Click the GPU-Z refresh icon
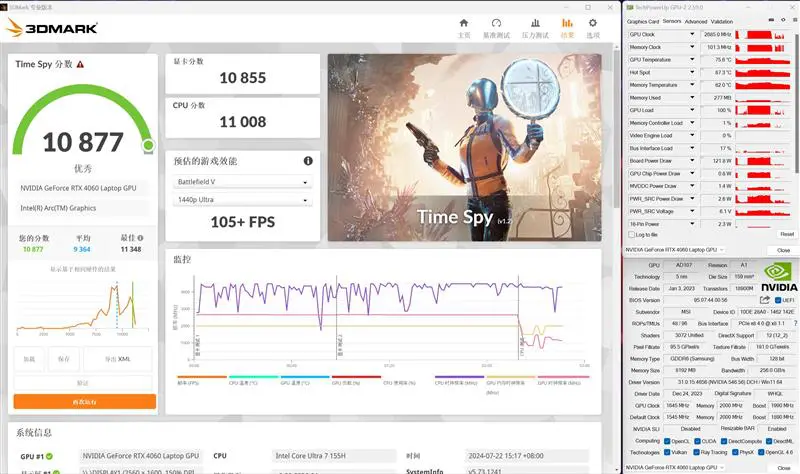The height and width of the screenshot is (474, 800). 783,20
